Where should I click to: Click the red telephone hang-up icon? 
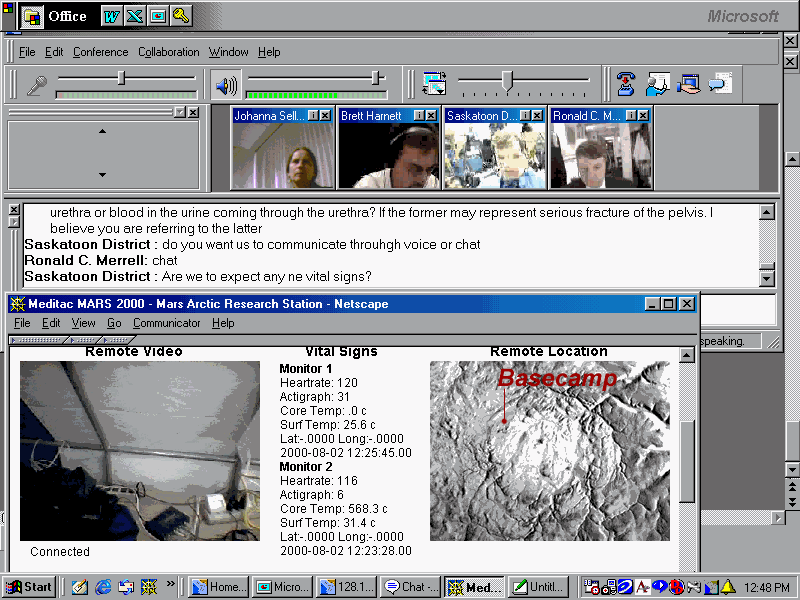click(626, 84)
